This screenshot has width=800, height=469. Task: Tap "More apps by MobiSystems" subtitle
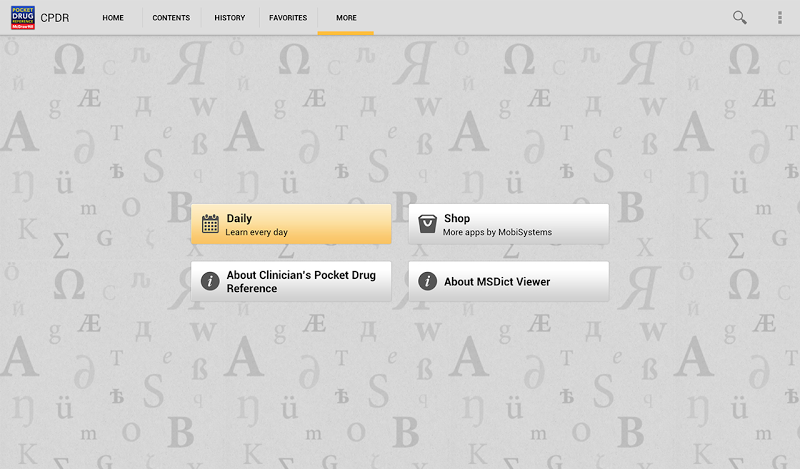click(497, 232)
